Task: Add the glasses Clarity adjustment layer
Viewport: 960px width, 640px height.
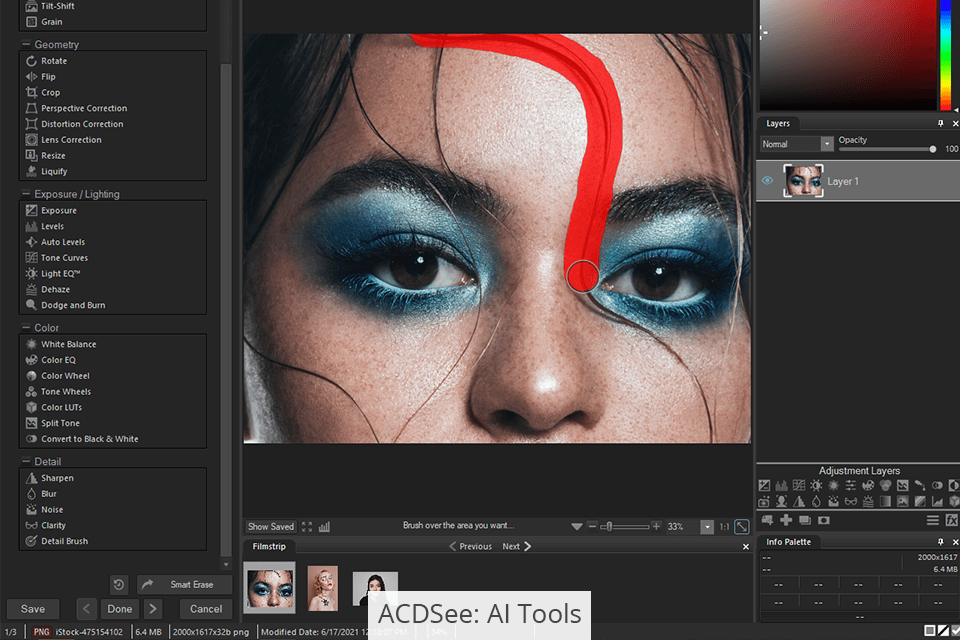Action: [850, 502]
